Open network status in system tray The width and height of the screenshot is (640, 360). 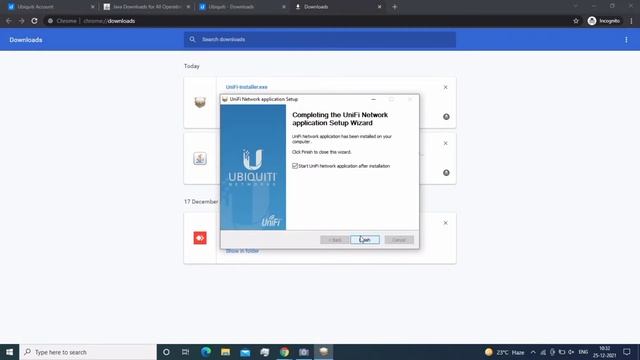click(543, 352)
